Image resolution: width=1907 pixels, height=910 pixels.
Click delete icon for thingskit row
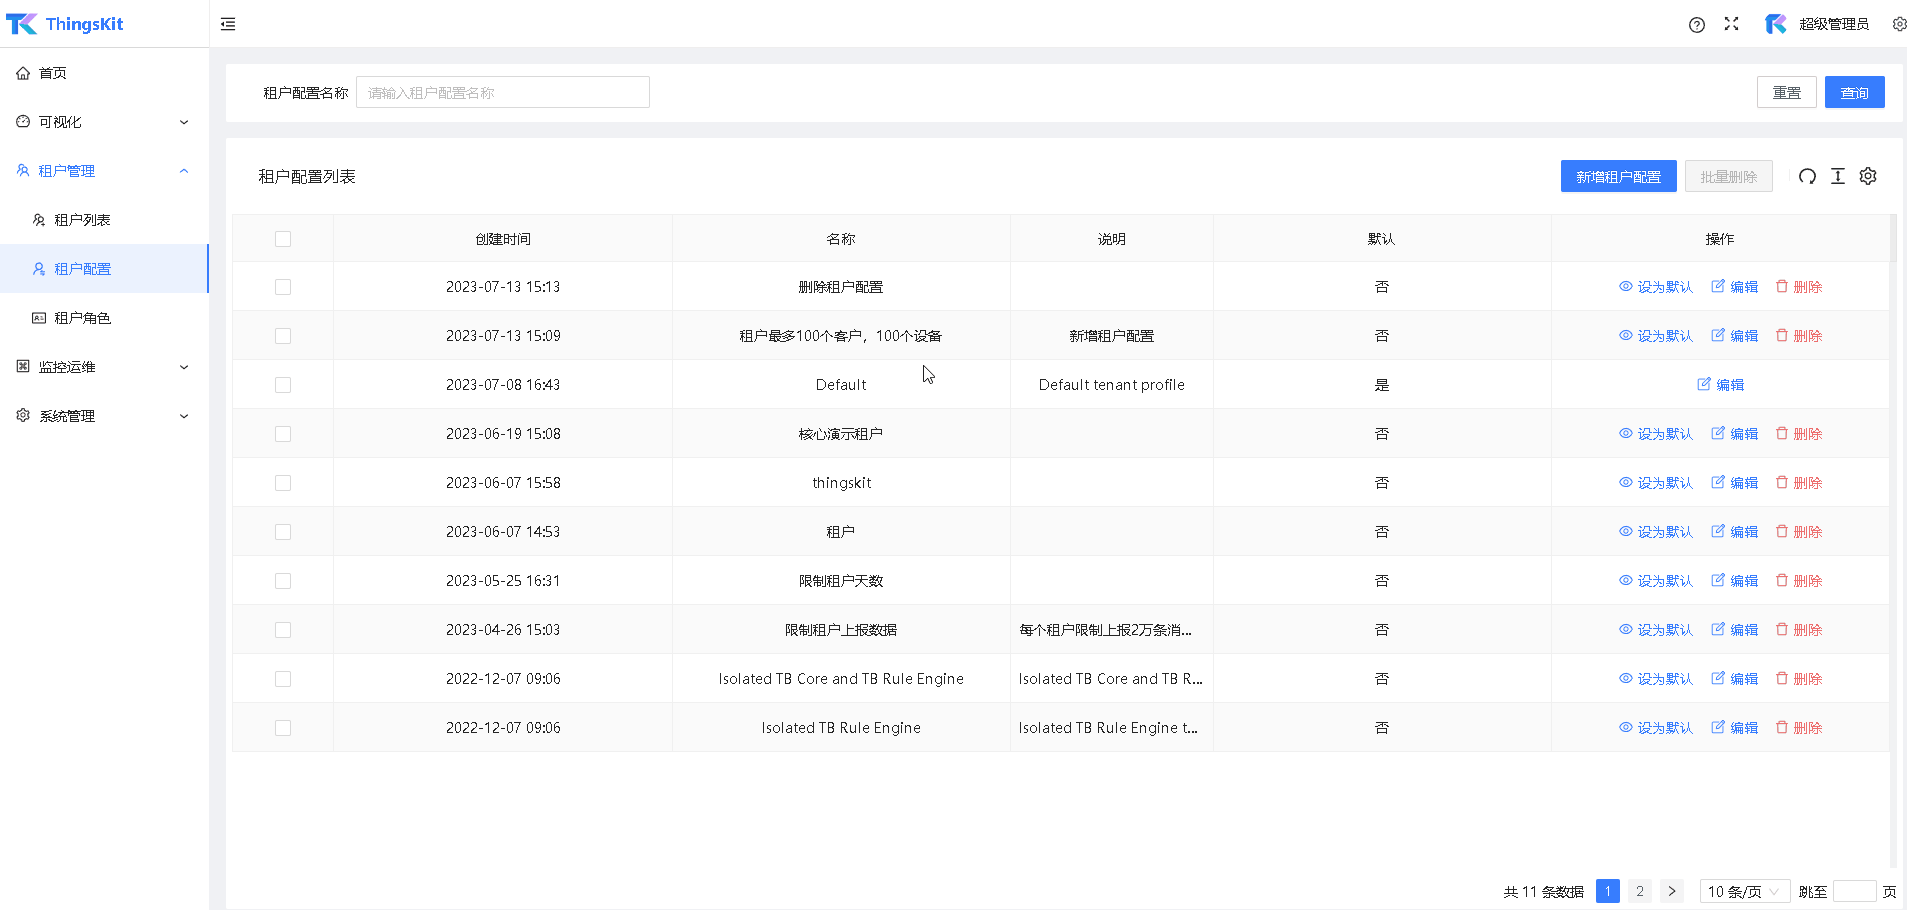coord(1782,482)
